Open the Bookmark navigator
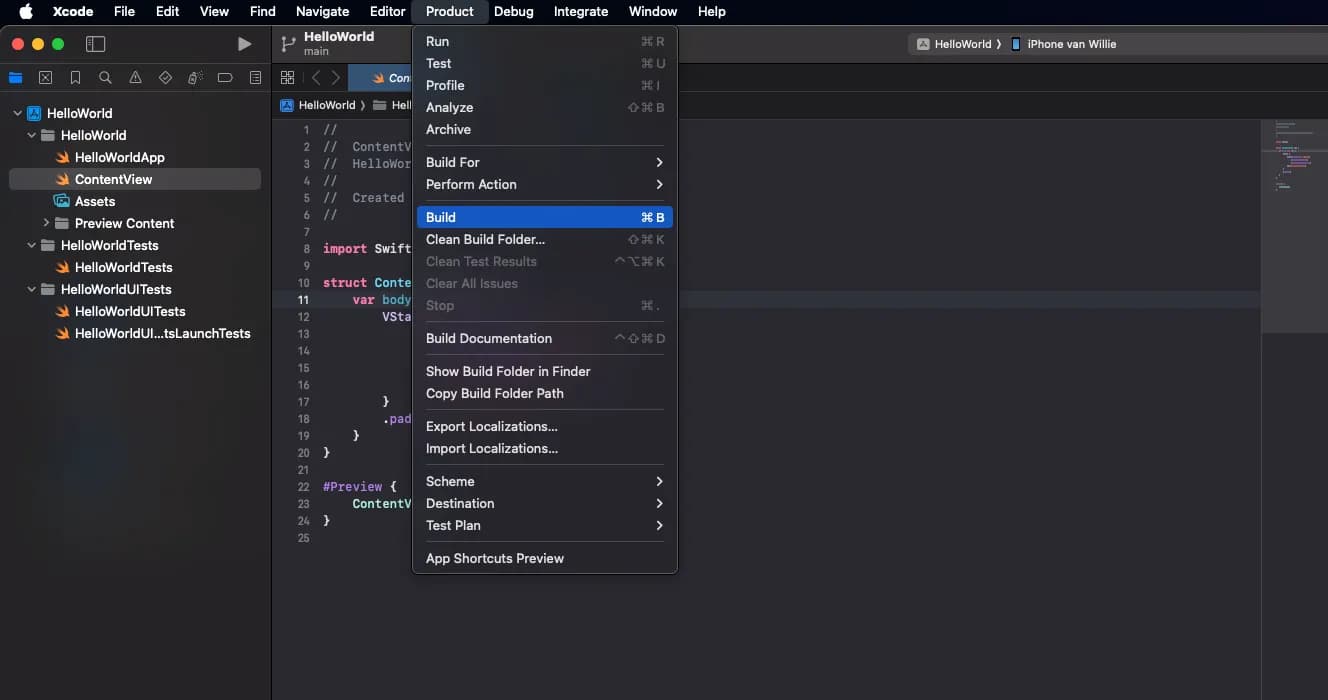 coord(75,78)
